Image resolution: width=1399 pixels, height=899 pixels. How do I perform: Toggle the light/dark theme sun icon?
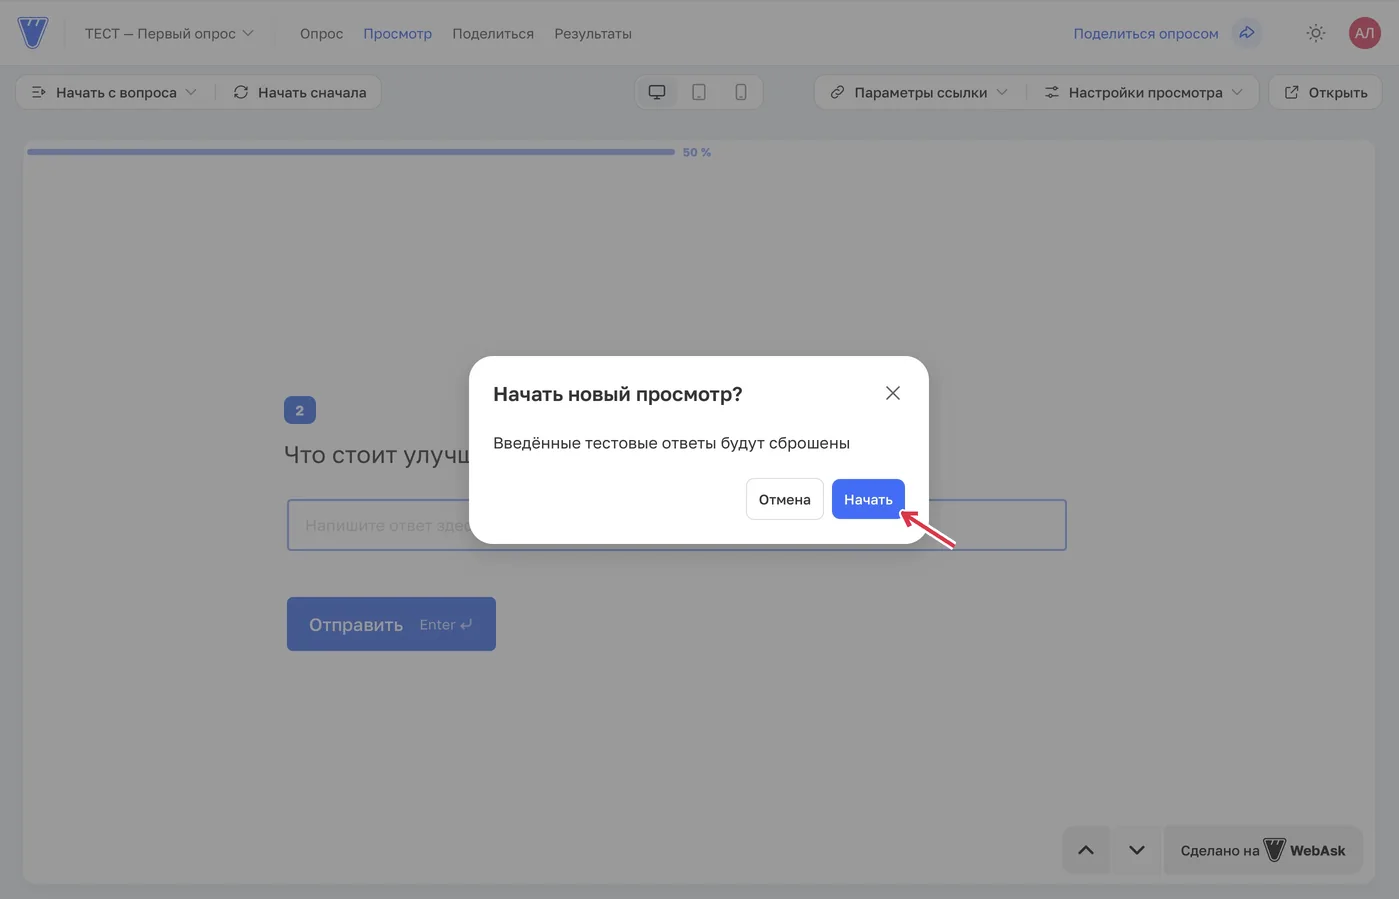[1316, 33]
